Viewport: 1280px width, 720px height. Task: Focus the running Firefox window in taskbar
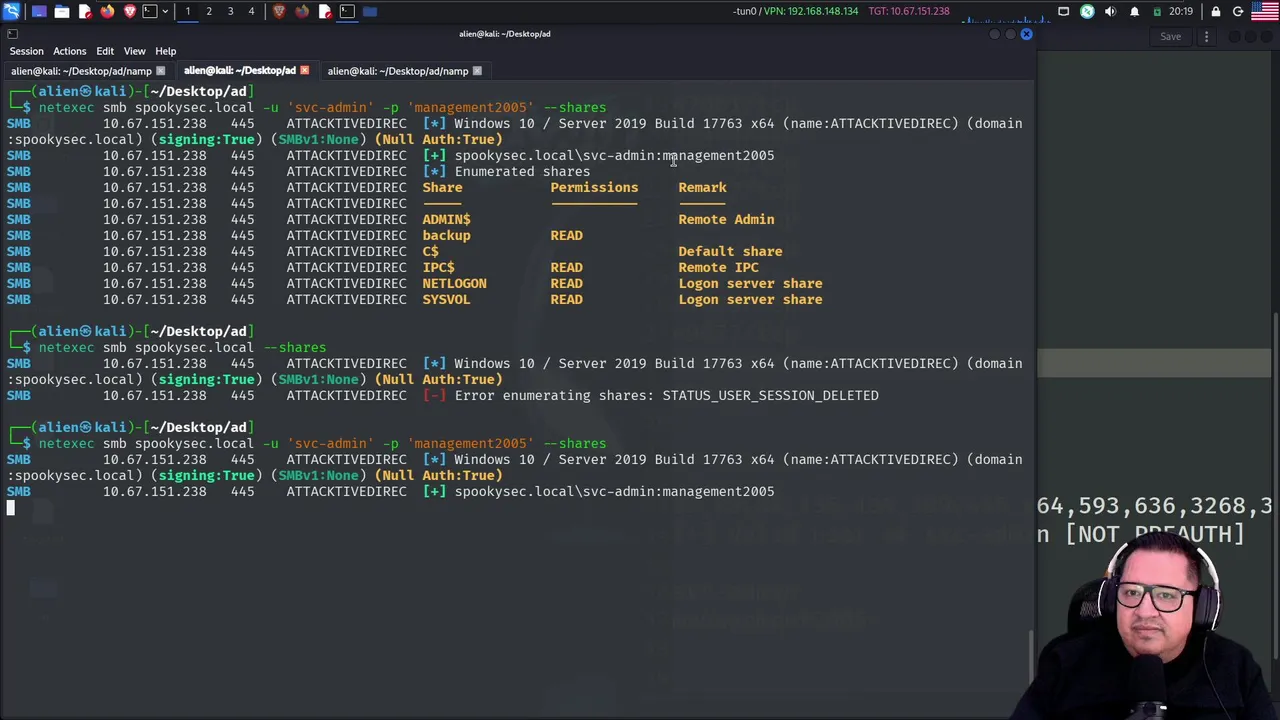[302, 11]
